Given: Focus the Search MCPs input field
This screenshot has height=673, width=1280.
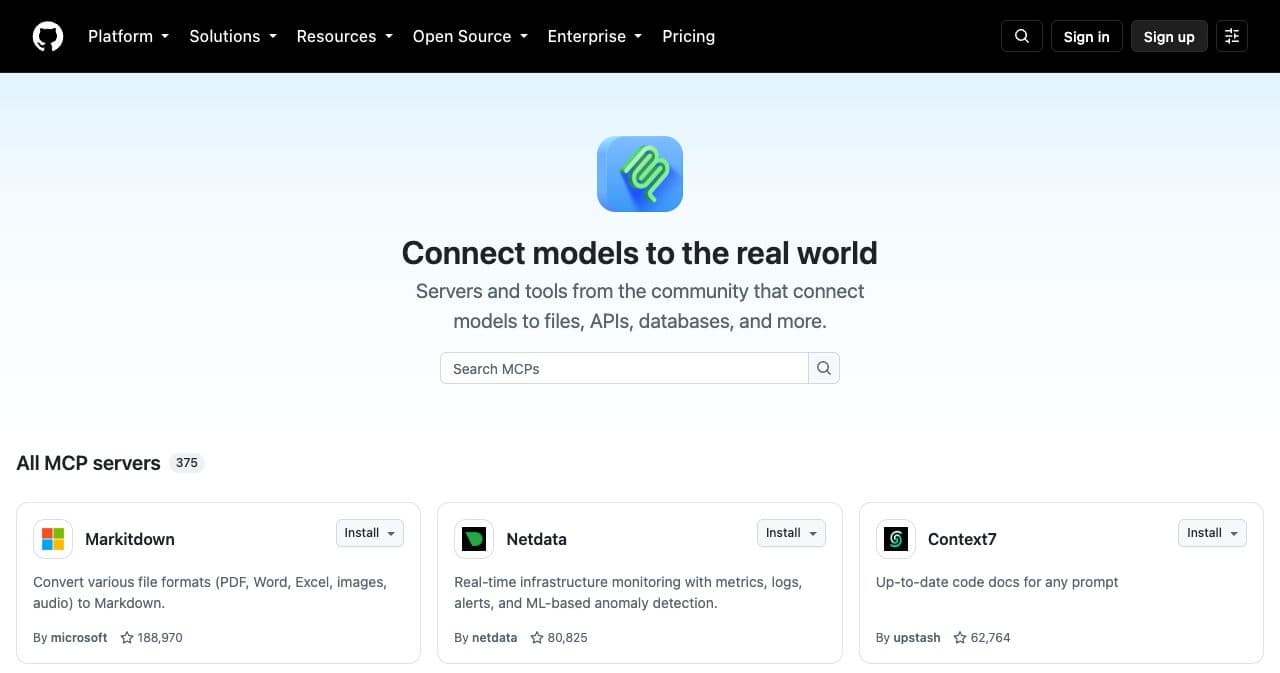Looking at the screenshot, I should [x=624, y=368].
